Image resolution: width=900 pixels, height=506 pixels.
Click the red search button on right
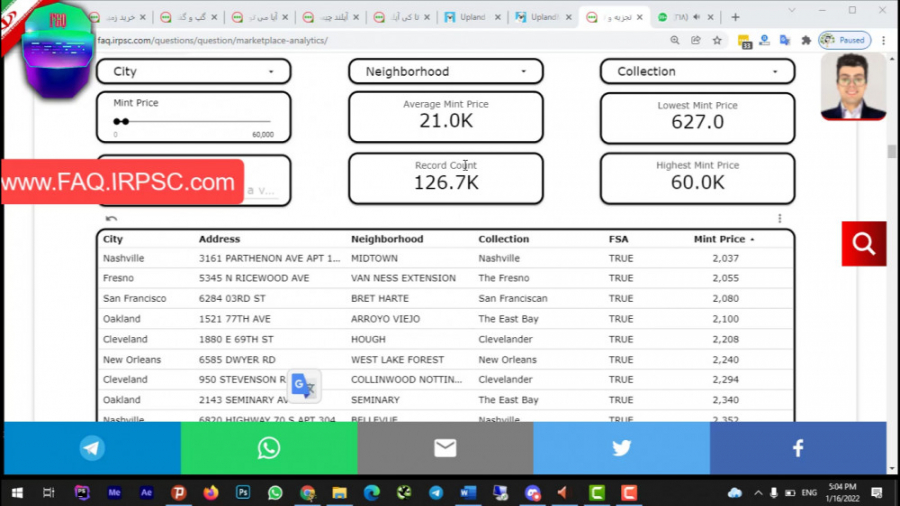click(864, 244)
